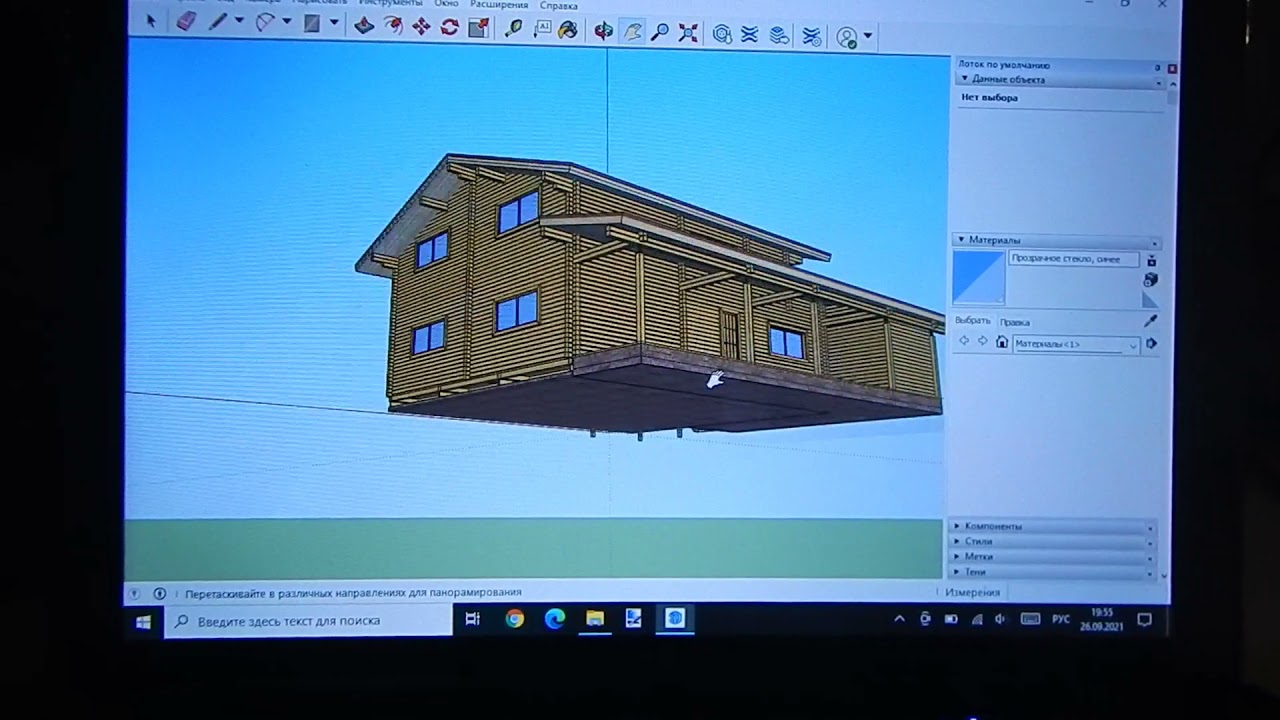Collapse the Данные объекта panel
Viewport: 1280px width, 720px height.
coord(1059,79)
